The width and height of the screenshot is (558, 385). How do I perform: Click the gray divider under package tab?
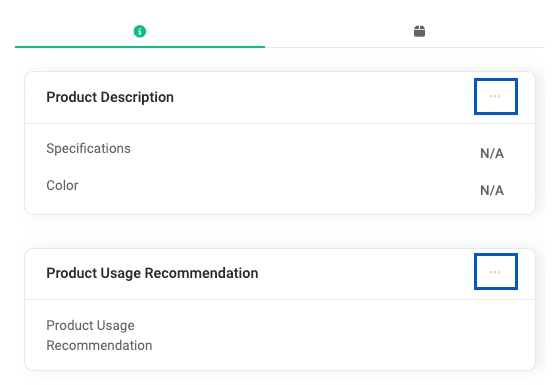(x=405, y=47)
